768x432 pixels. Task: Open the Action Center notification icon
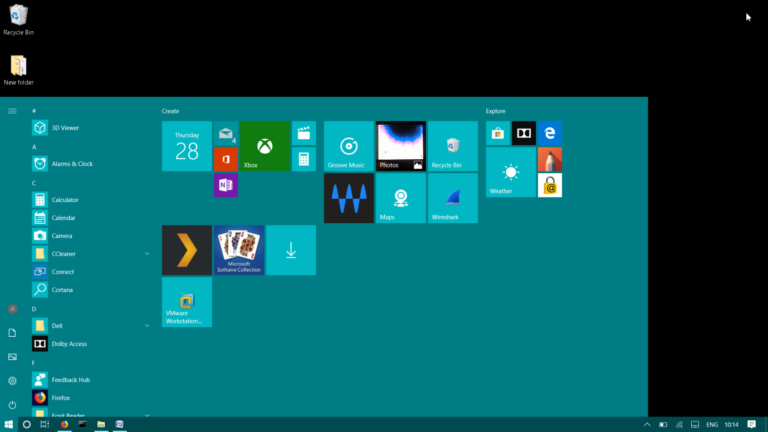pos(751,424)
